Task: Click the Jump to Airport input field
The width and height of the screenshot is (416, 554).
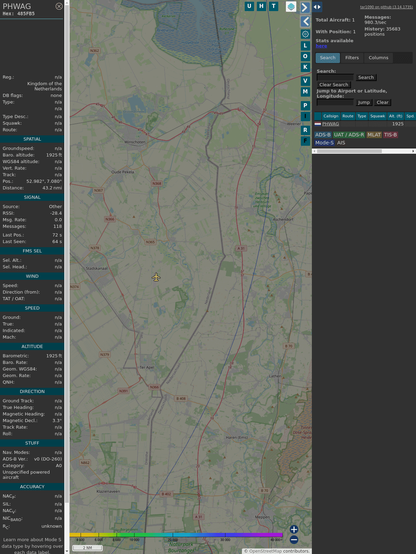Action: click(x=335, y=102)
